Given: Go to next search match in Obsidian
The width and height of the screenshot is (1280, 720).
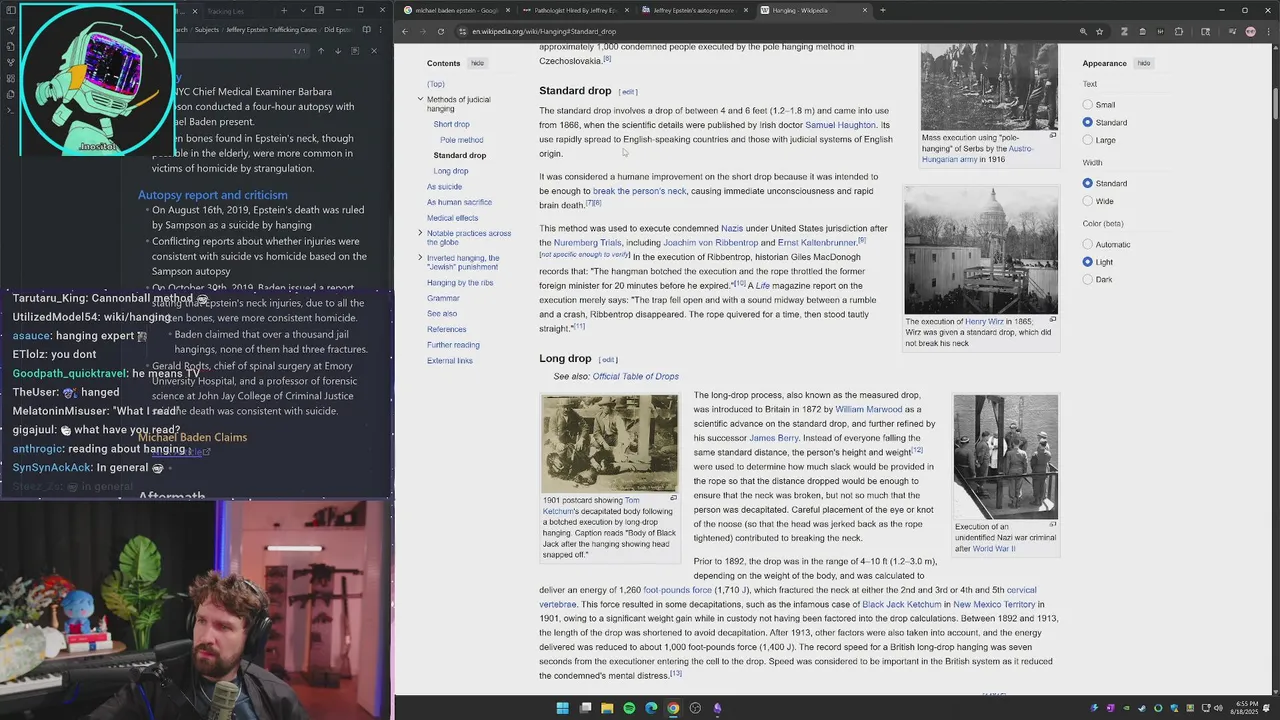Looking at the screenshot, I should 338,51.
